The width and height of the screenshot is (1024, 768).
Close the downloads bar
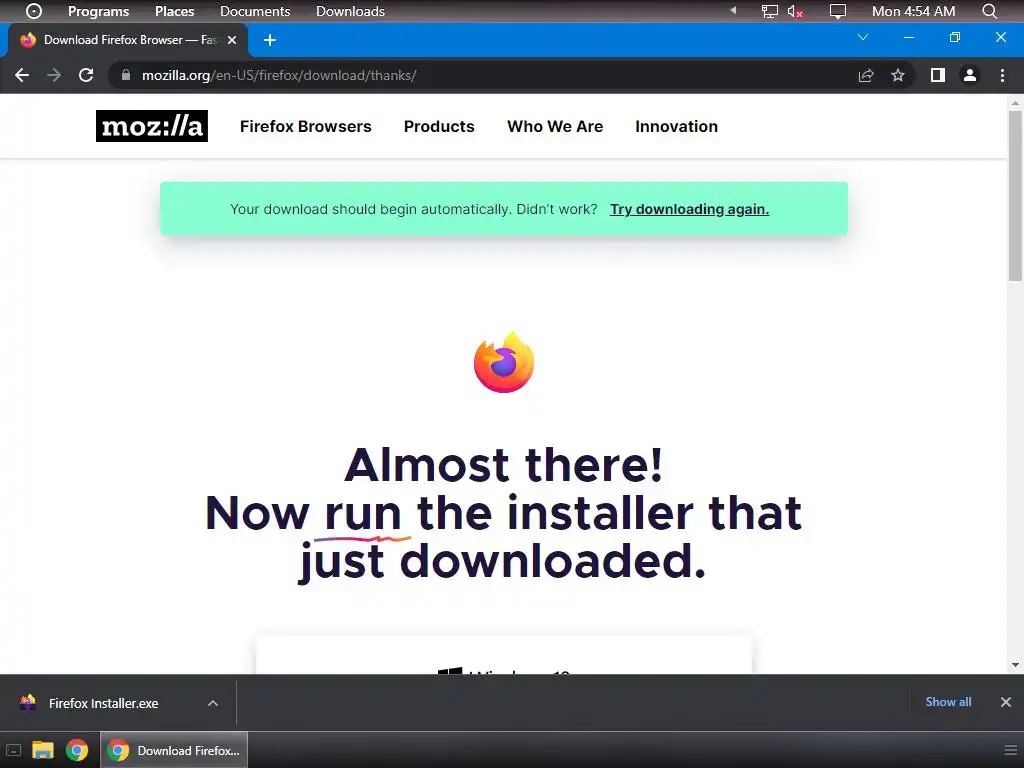click(1006, 702)
